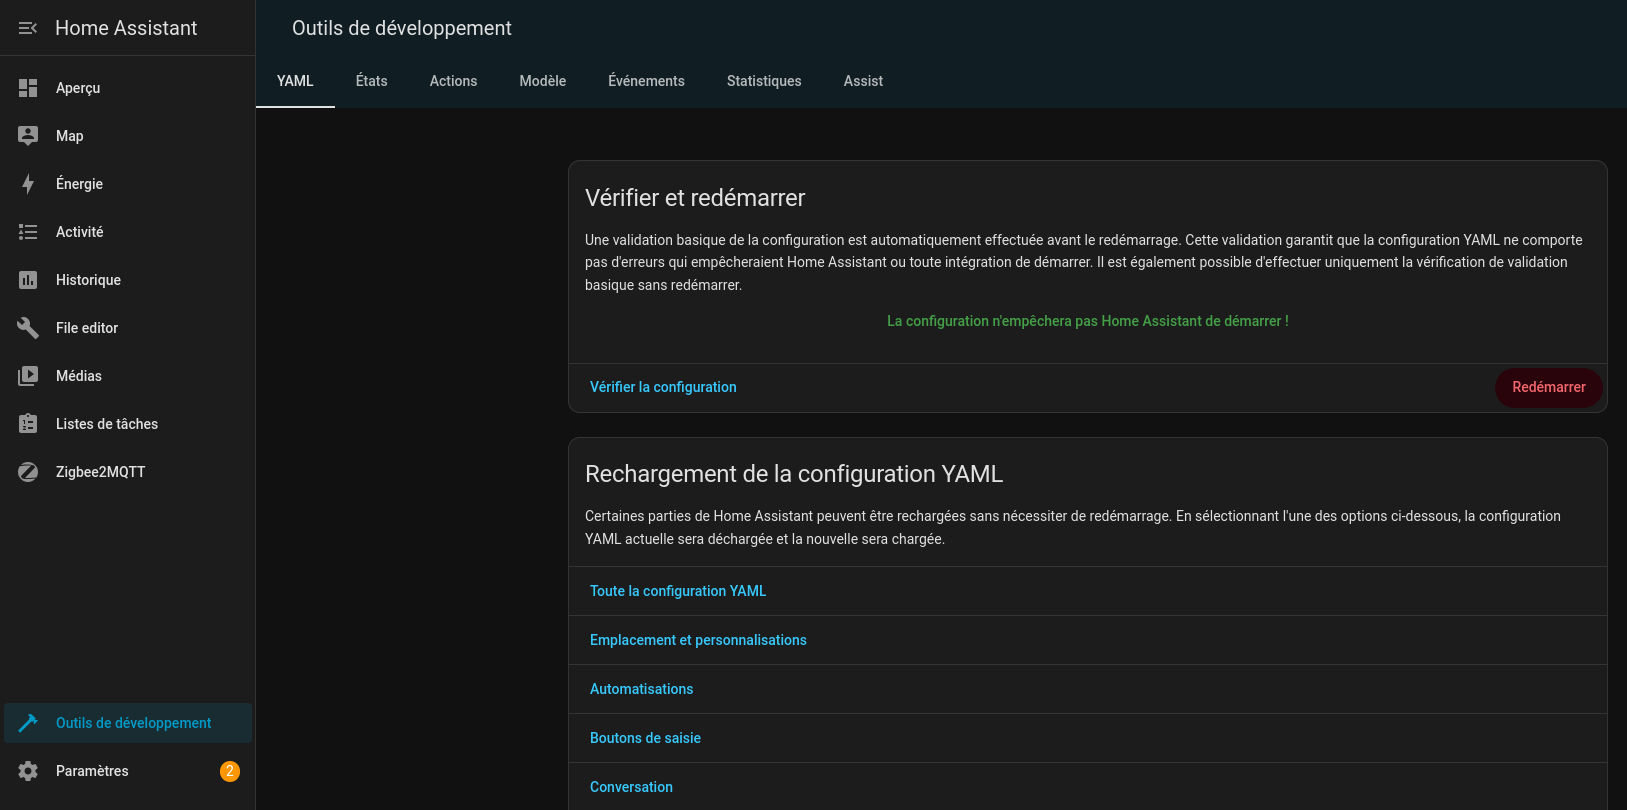Click the File editor wrench icon
Image resolution: width=1627 pixels, height=810 pixels.
(28, 328)
